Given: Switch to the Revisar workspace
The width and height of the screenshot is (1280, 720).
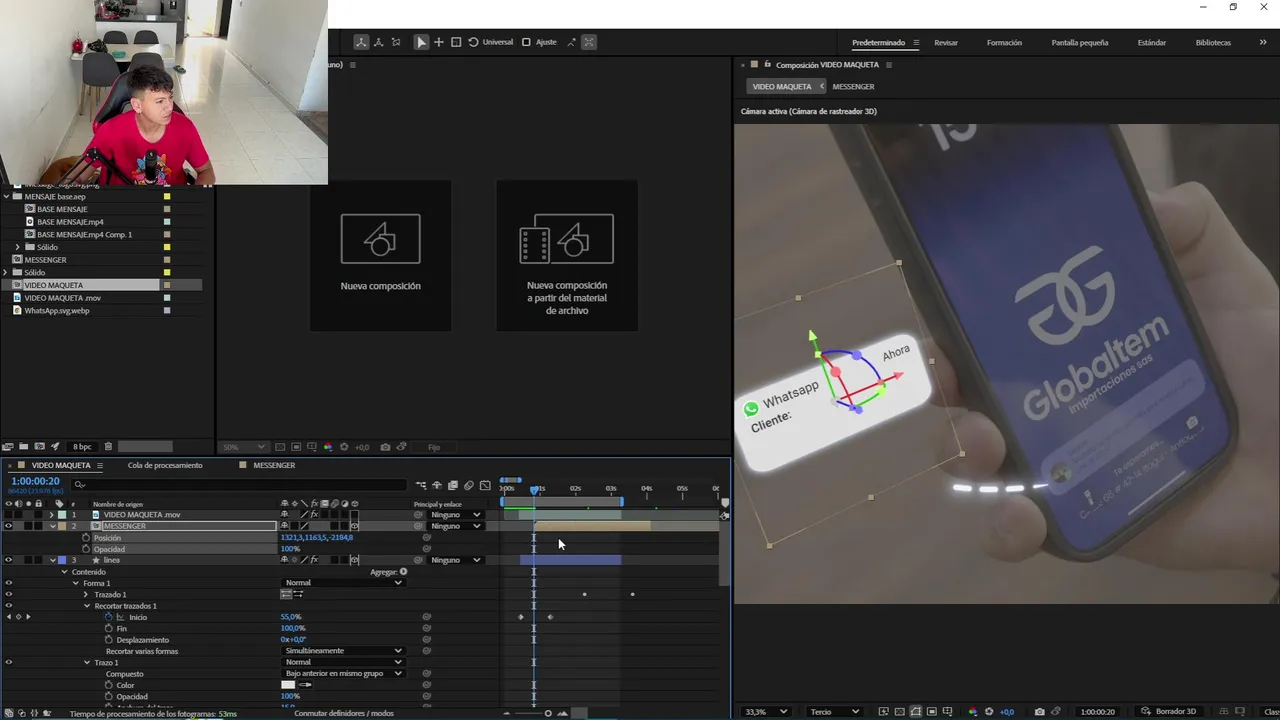Looking at the screenshot, I should (946, 43).
